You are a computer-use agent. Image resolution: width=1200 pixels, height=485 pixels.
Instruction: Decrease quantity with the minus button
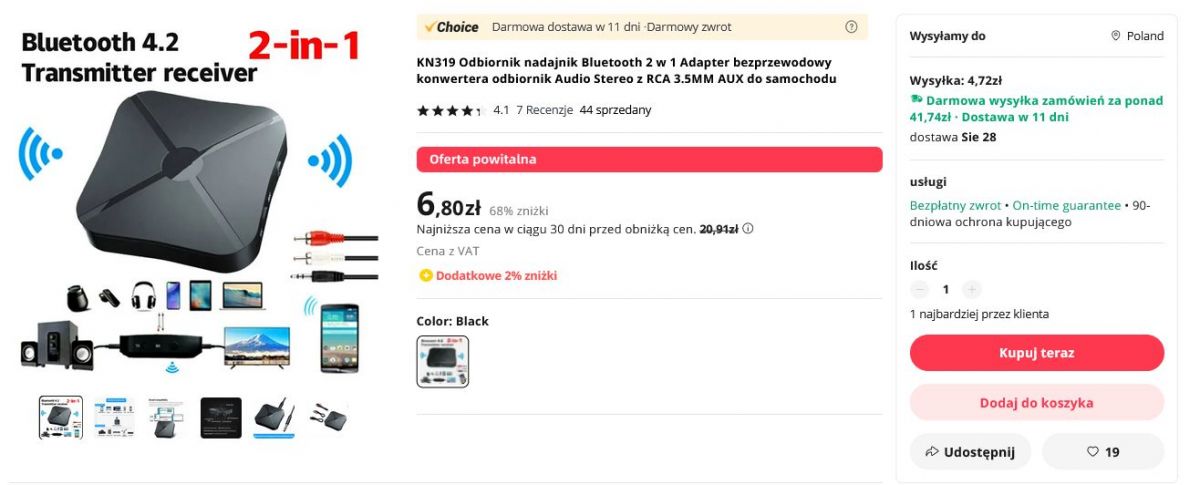coord(920,289)
